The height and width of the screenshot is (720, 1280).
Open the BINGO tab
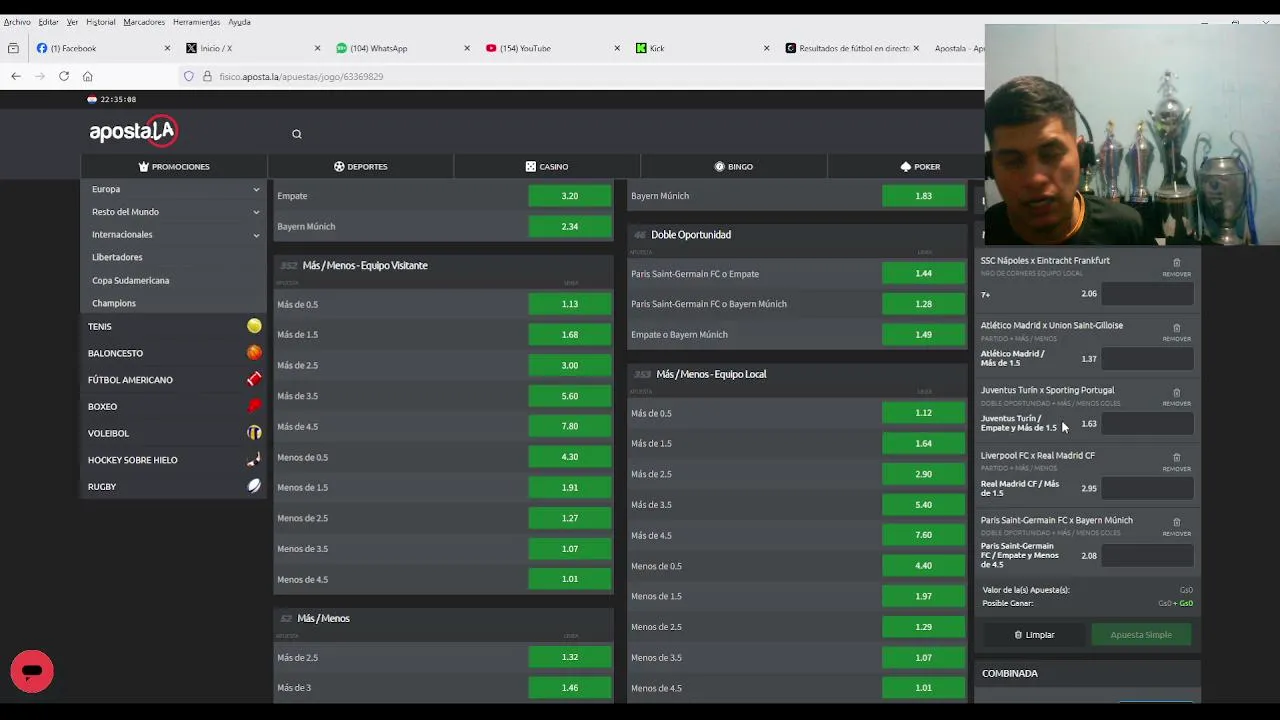pyautogui.click(x=734, y=166)
